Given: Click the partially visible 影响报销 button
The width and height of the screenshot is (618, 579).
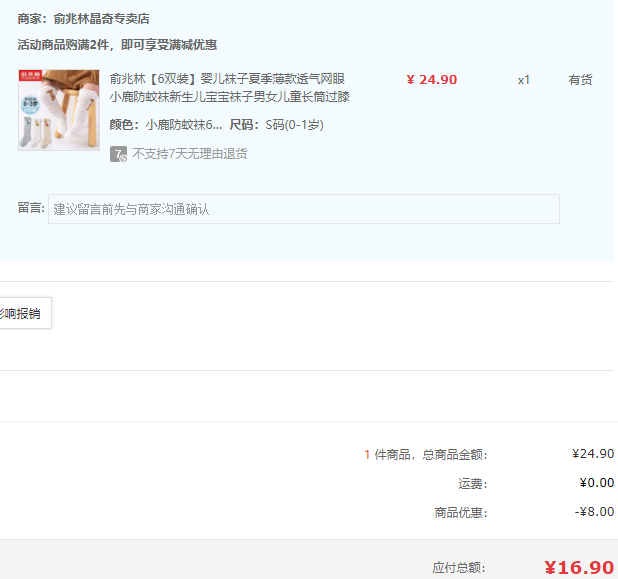Looking at the screenshot, I should pyautogui.click(x=22, y=313).
